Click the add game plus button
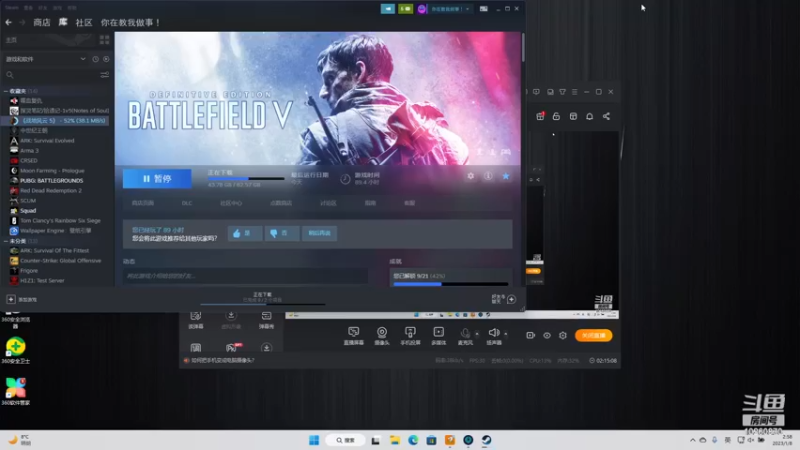The width and height of the screenshot is (800, 450). pyautogui.click(x=11, y=299)
